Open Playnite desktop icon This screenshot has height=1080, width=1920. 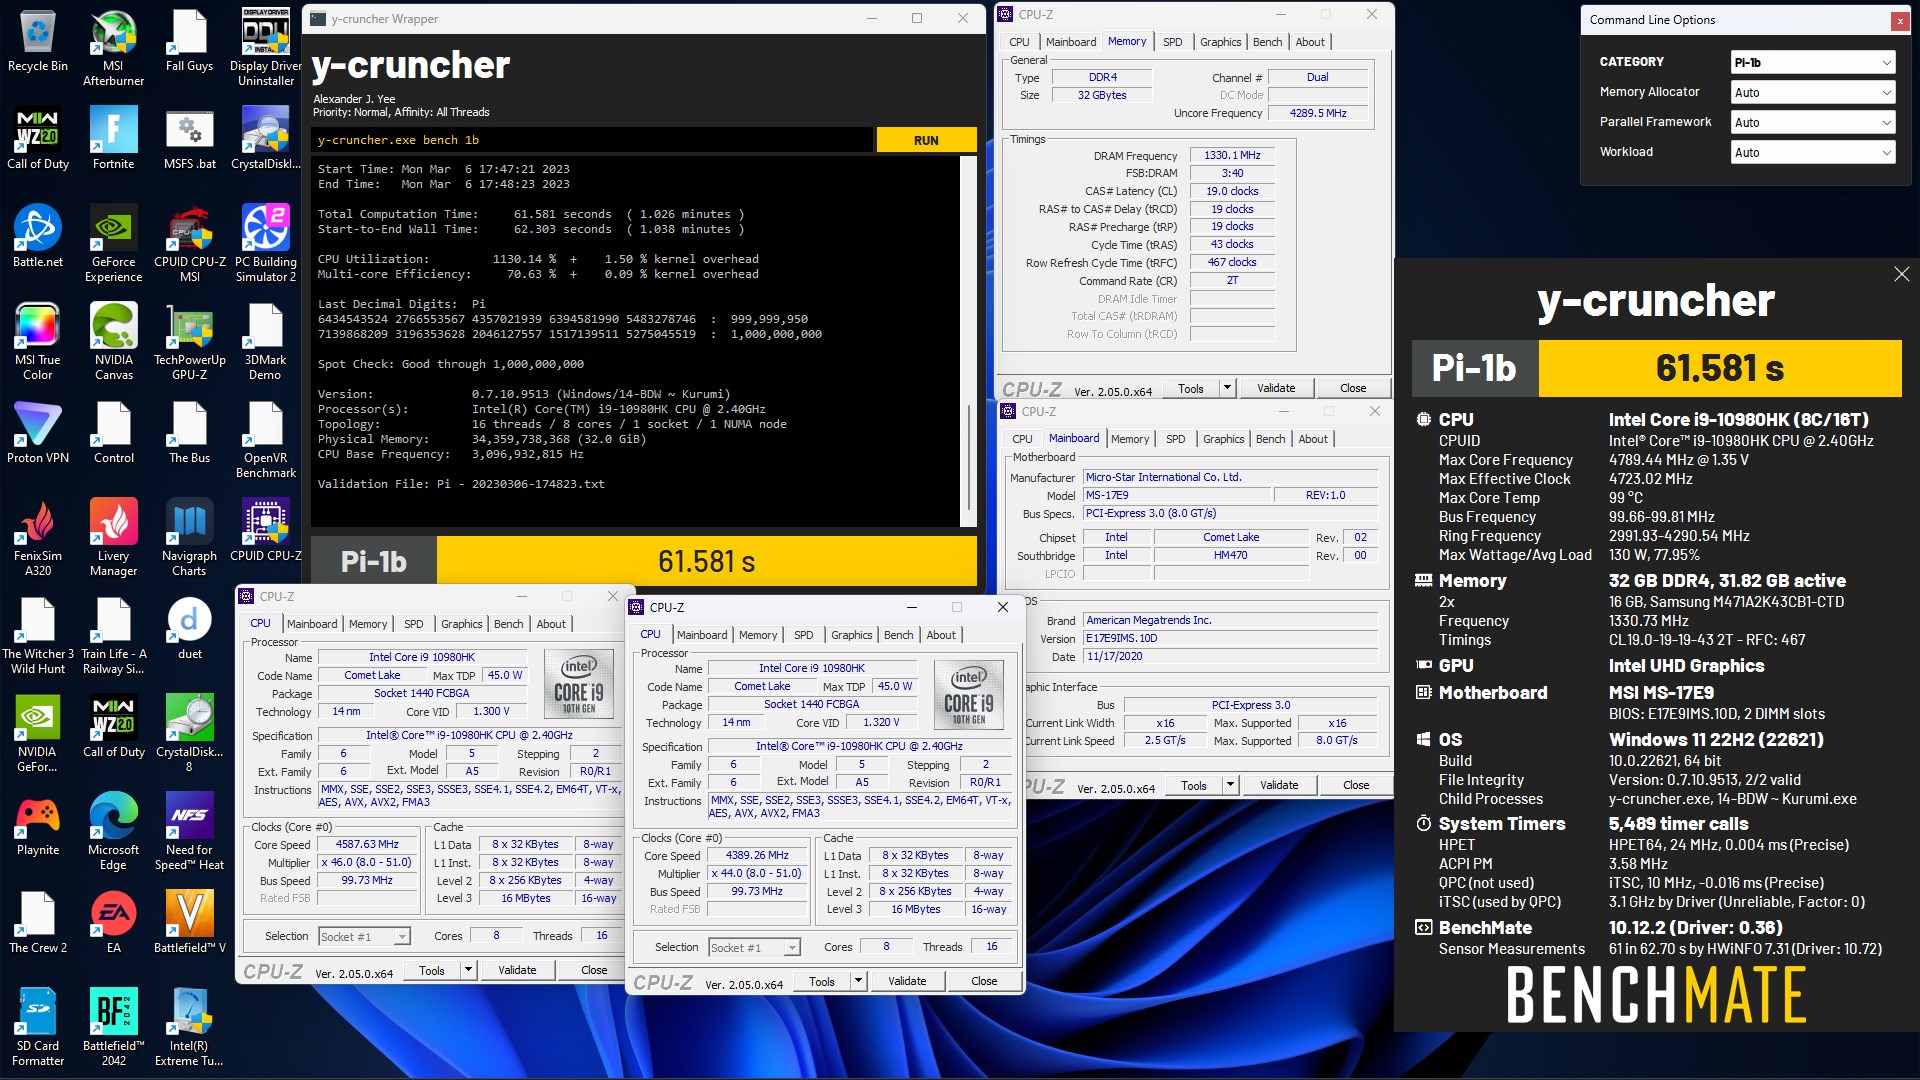(x=38, y=825)
